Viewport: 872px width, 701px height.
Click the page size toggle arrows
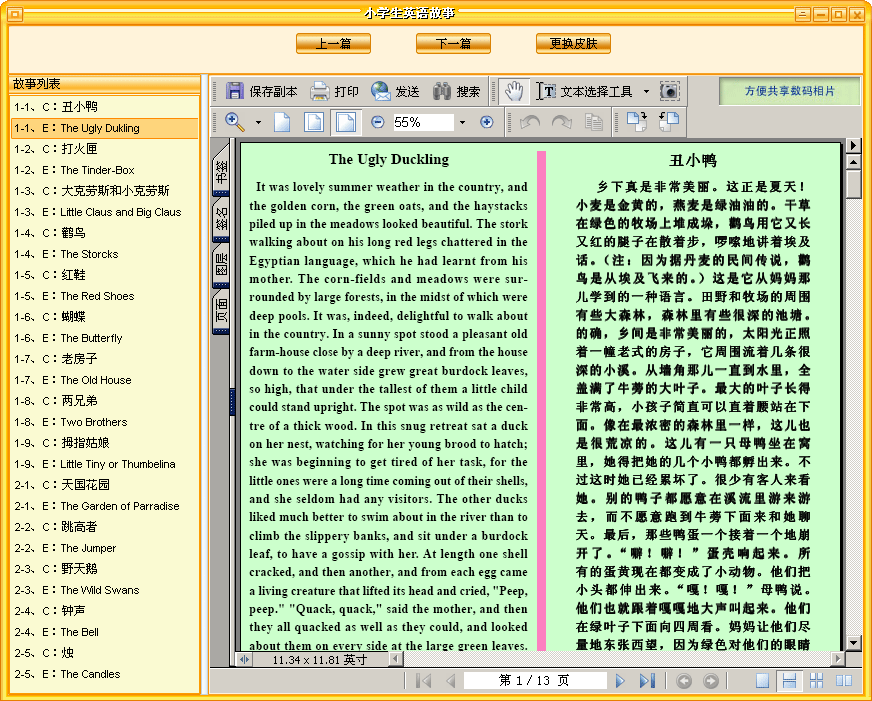click(244, 659)
